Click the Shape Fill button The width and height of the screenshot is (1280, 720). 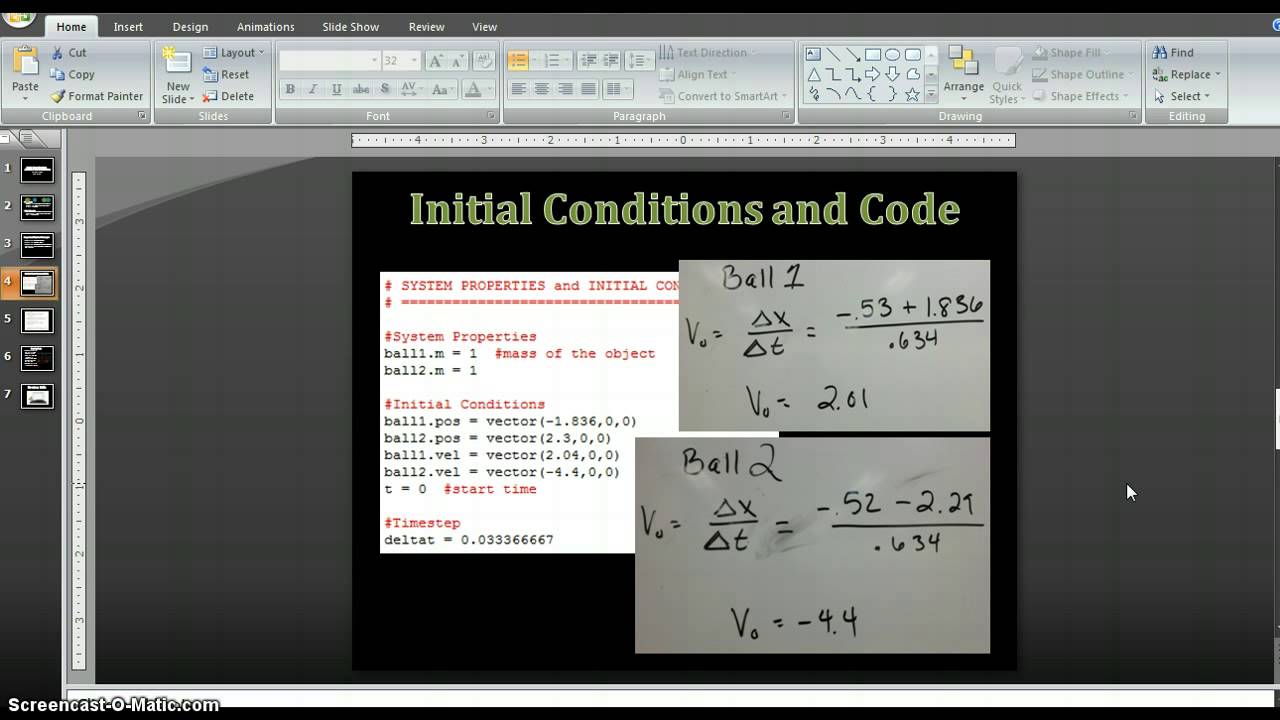coord(1070,52)
